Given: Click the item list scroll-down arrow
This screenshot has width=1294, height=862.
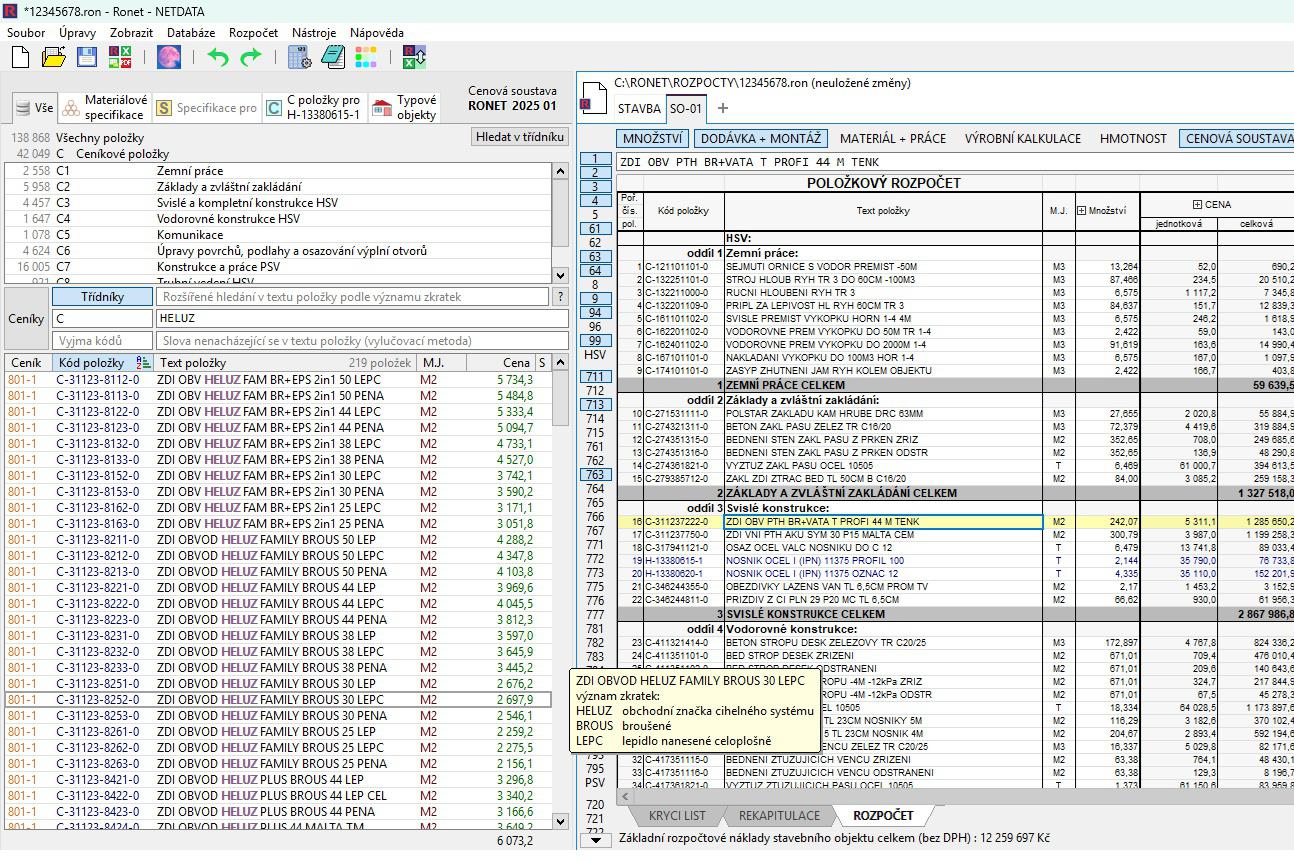Looking at the screenshot, I should coord(561,821).
